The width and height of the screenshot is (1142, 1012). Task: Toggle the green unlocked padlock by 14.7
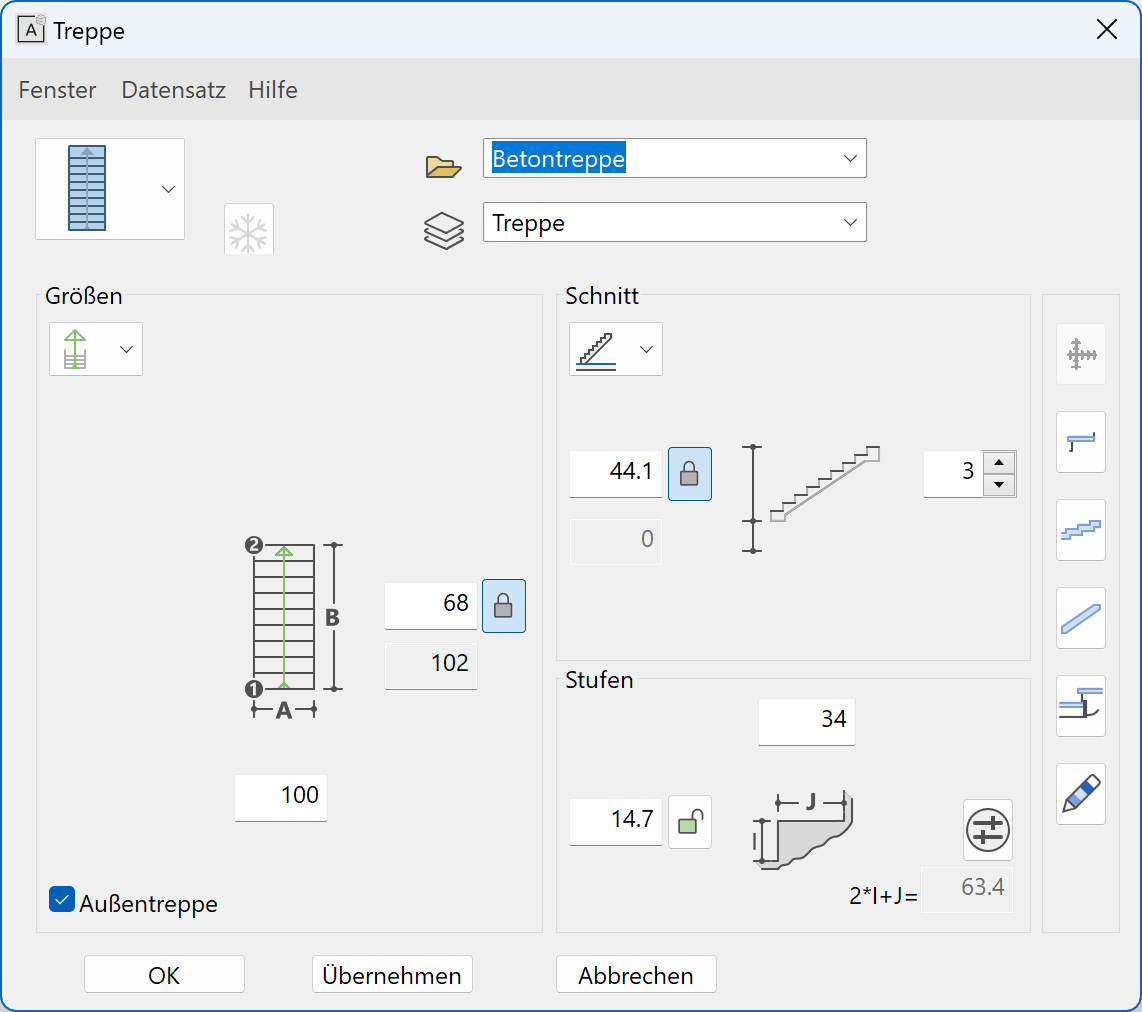689,822
